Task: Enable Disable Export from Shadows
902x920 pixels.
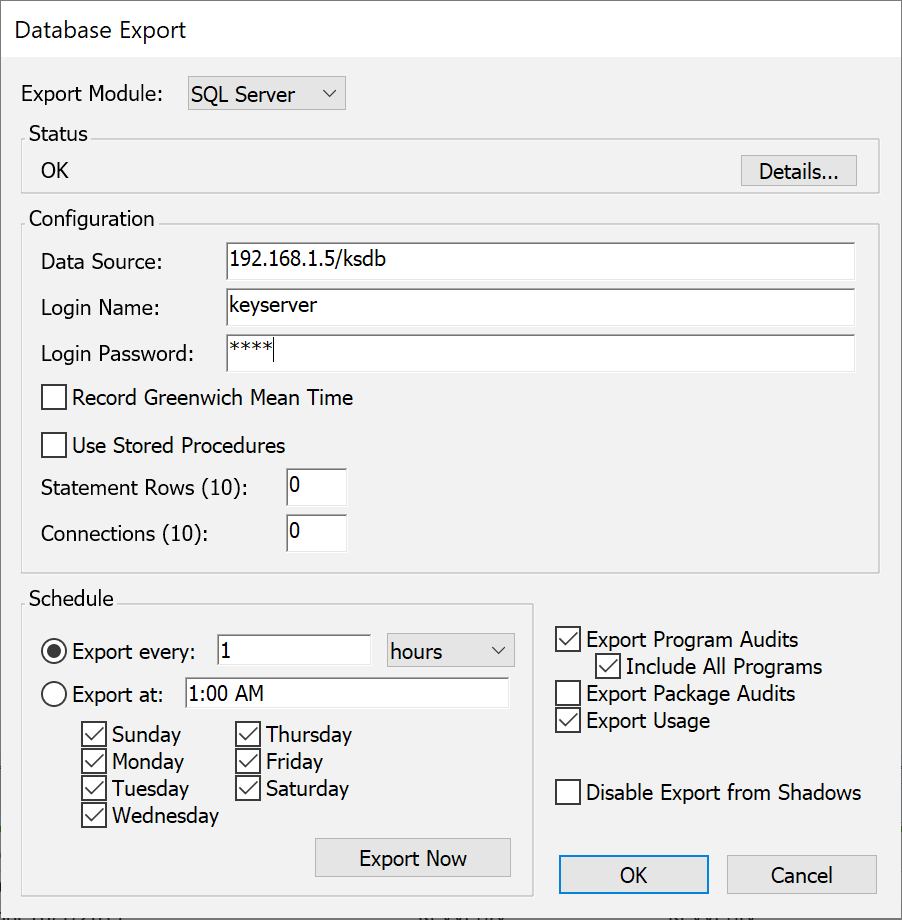Action: [x=568, y=793]
